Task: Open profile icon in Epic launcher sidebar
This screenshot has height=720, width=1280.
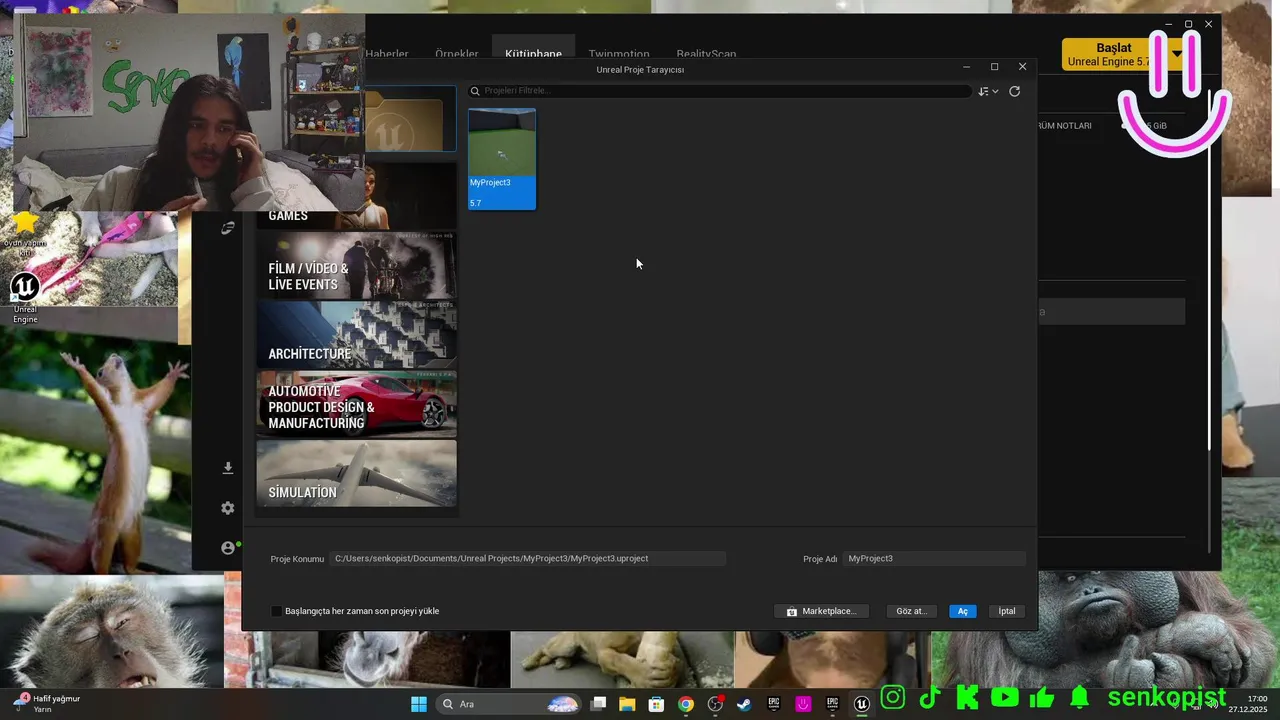Action: [228, 548]
